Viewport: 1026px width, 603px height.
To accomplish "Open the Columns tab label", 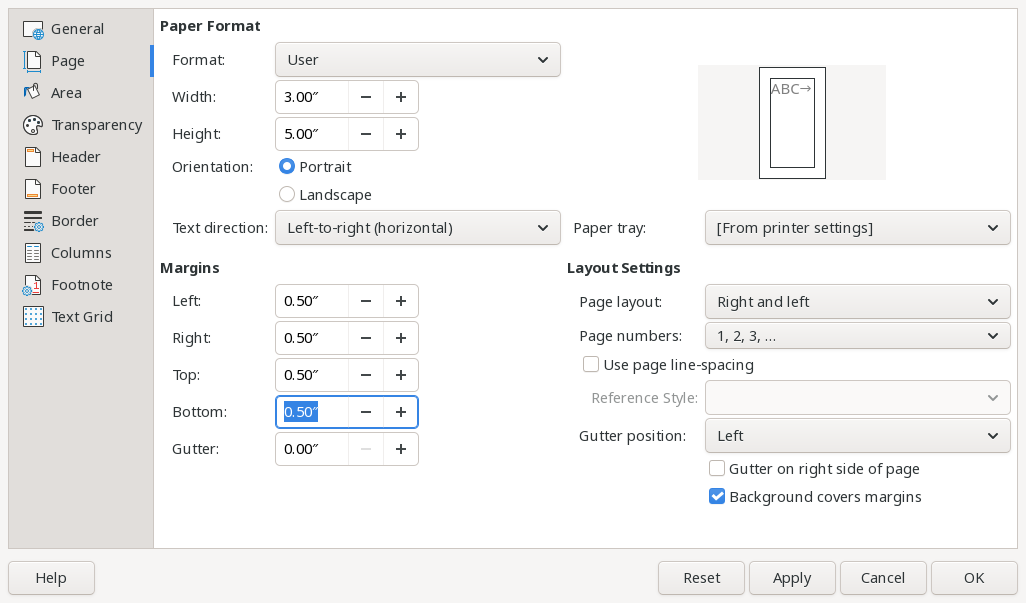I will (x=81, y=253).
